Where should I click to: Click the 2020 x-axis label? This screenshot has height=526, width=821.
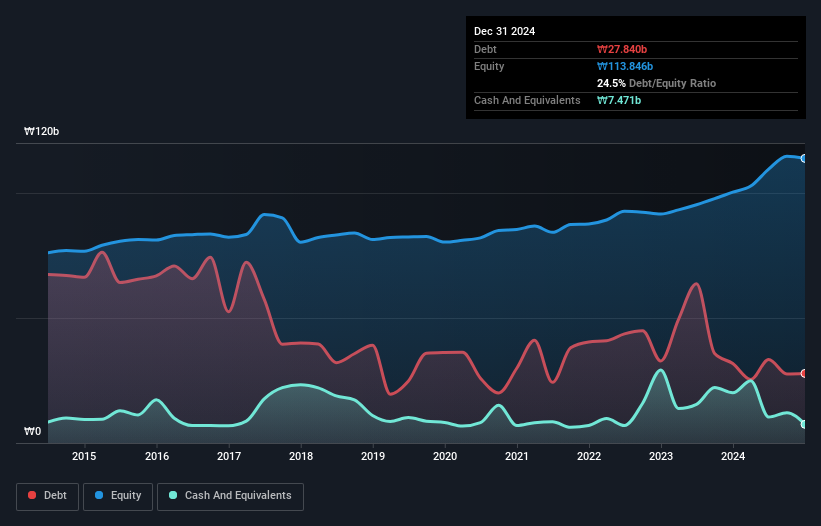445,456
